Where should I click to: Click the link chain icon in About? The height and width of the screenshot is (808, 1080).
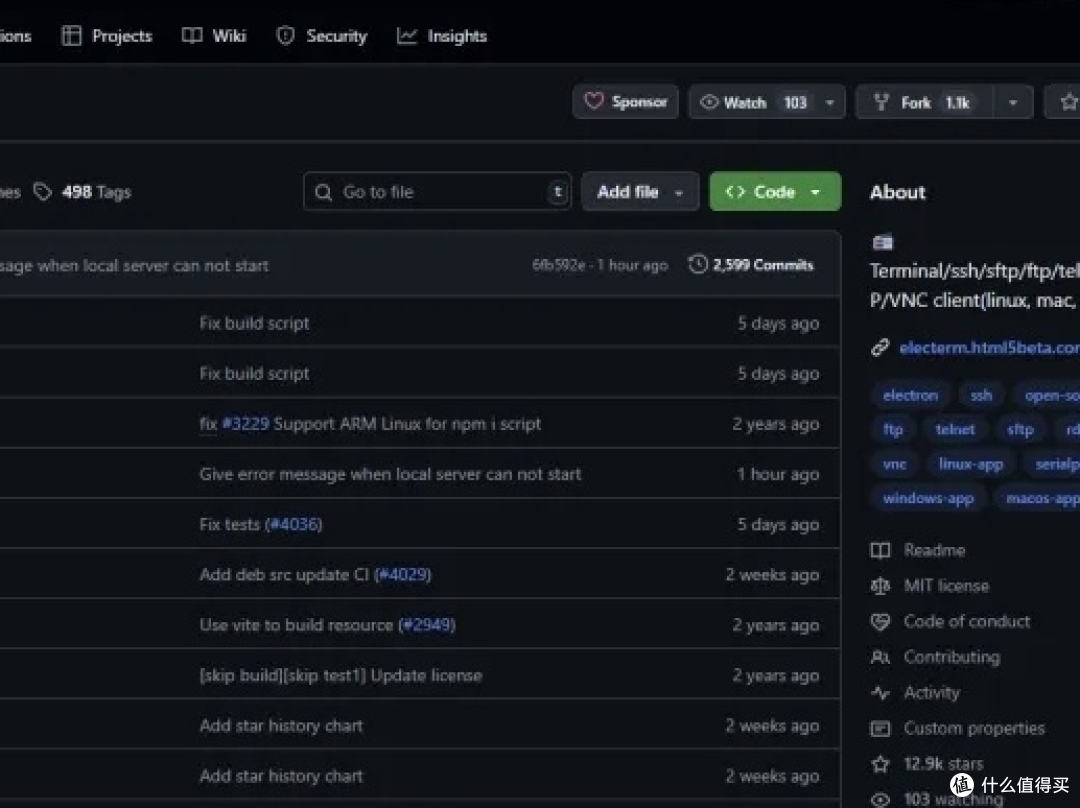click(x=880, y=347)
